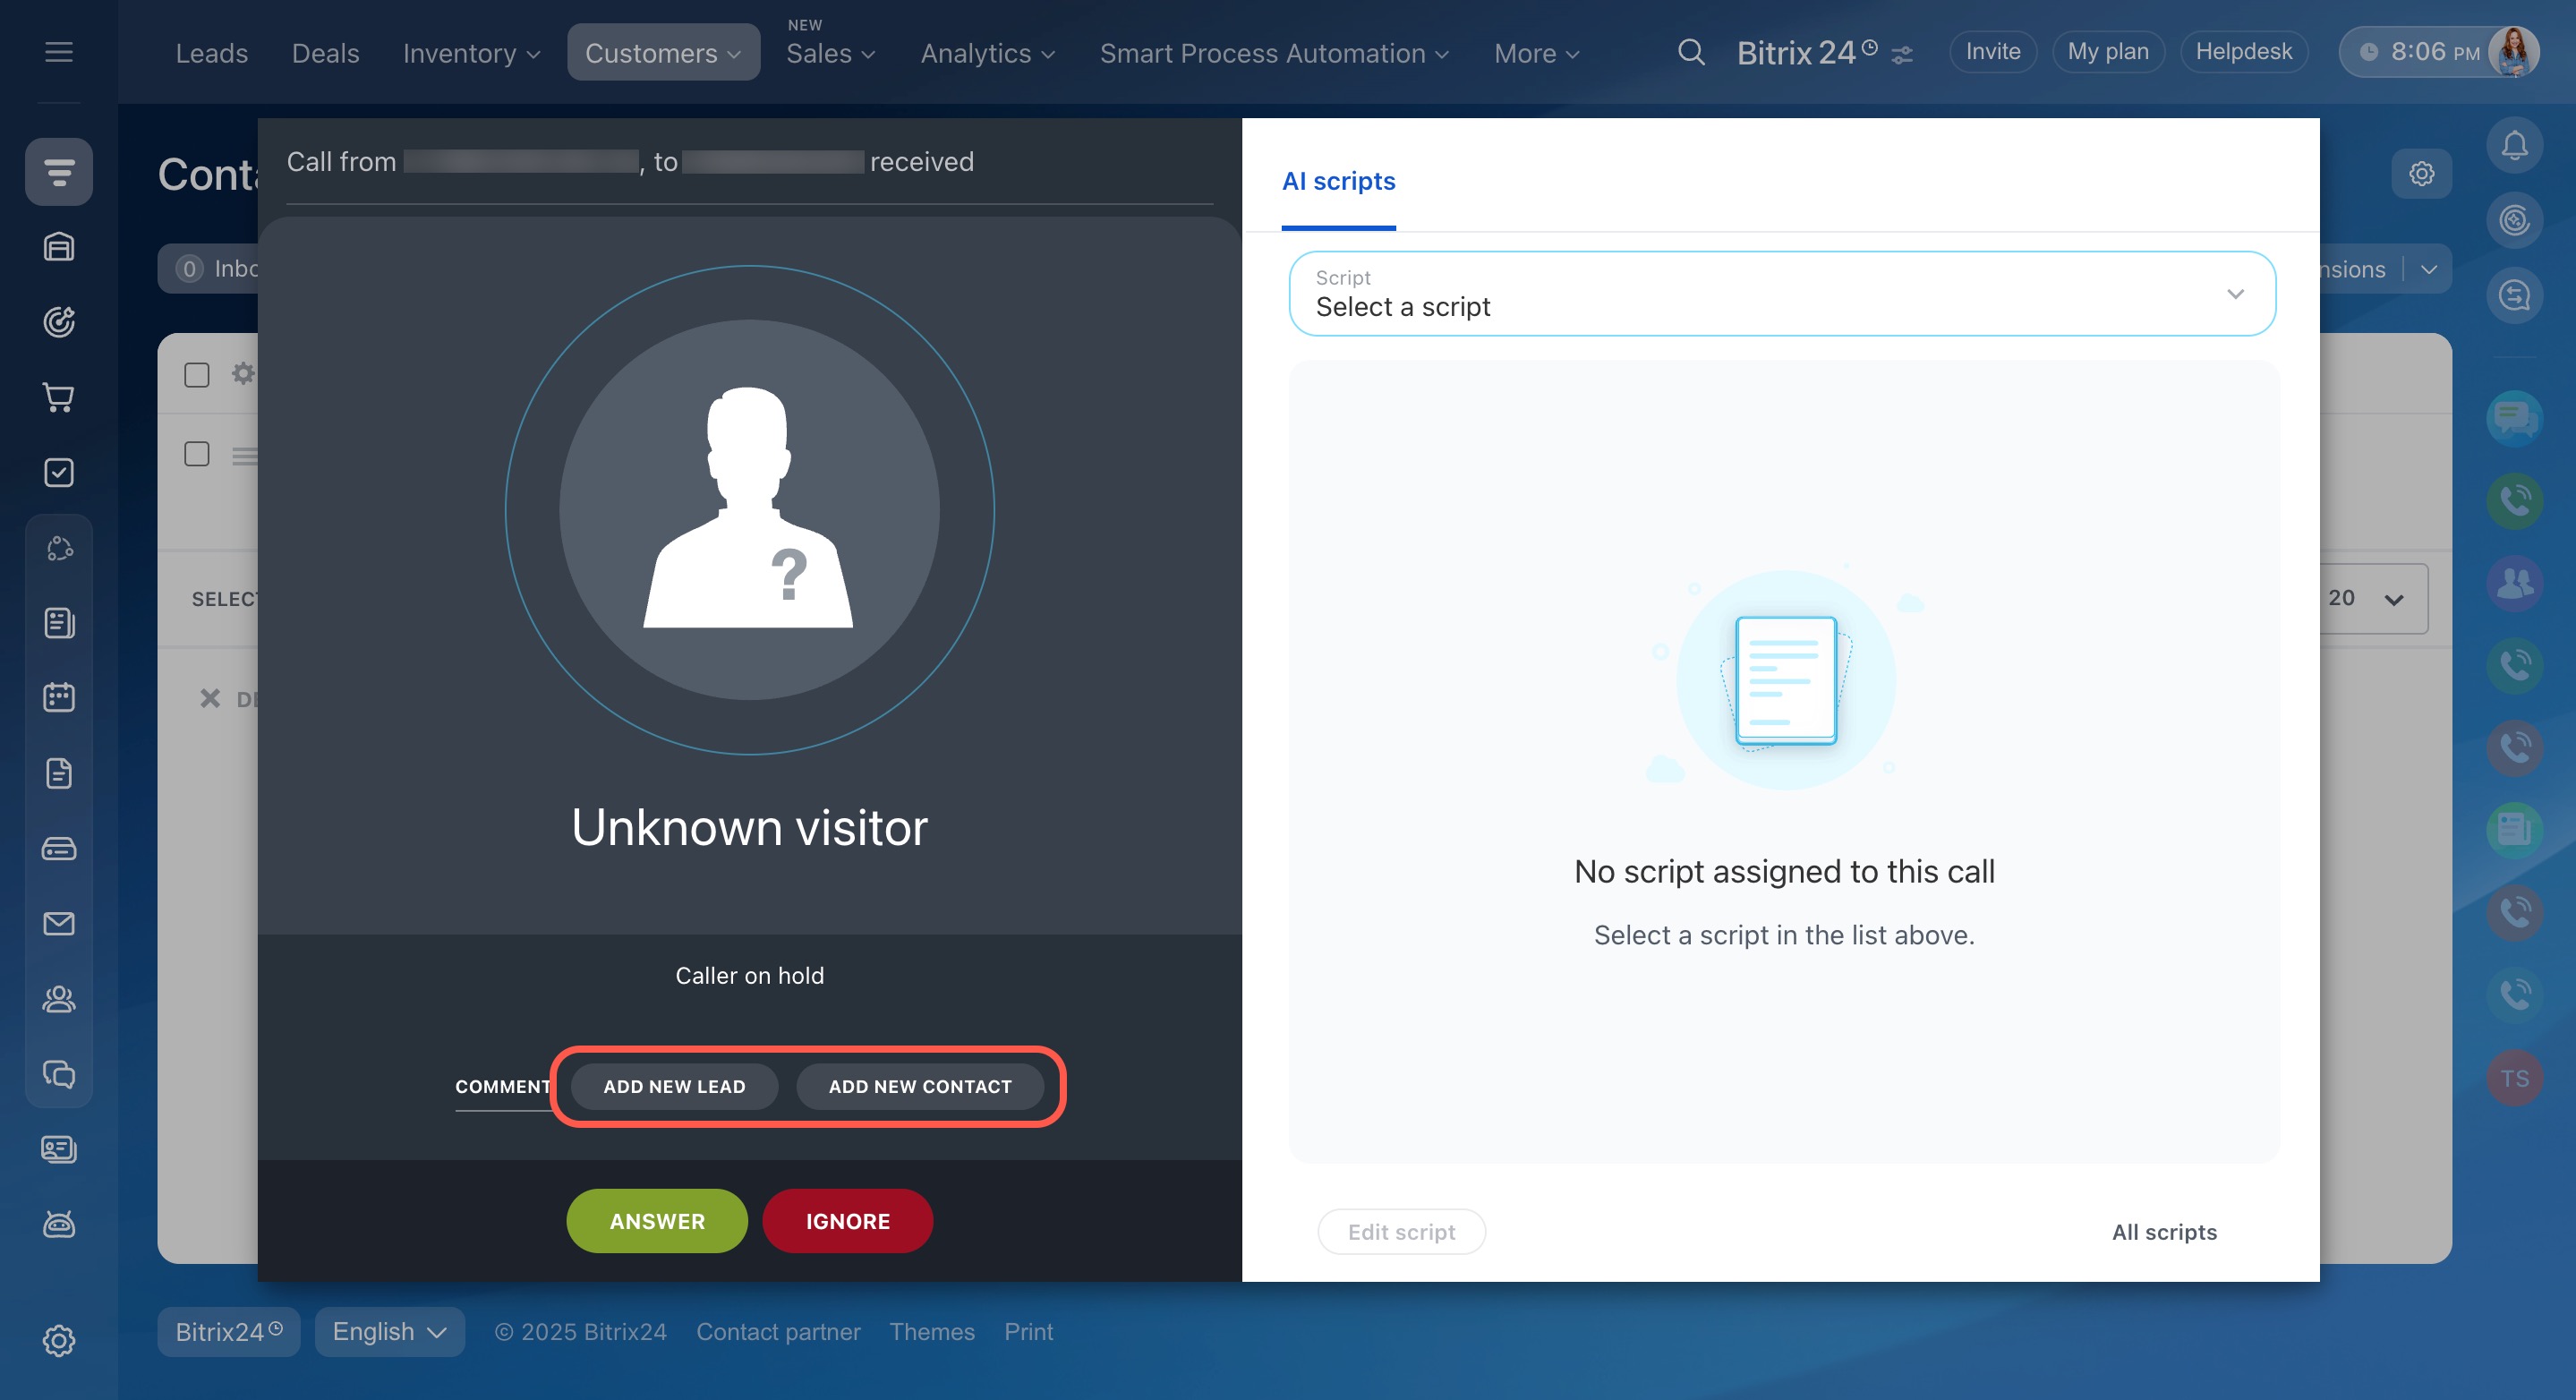Image resolution: width=2576 pixels, height=1400 pixels.
Task: Open the English language dropdown
Action: tap(389, 1332)
